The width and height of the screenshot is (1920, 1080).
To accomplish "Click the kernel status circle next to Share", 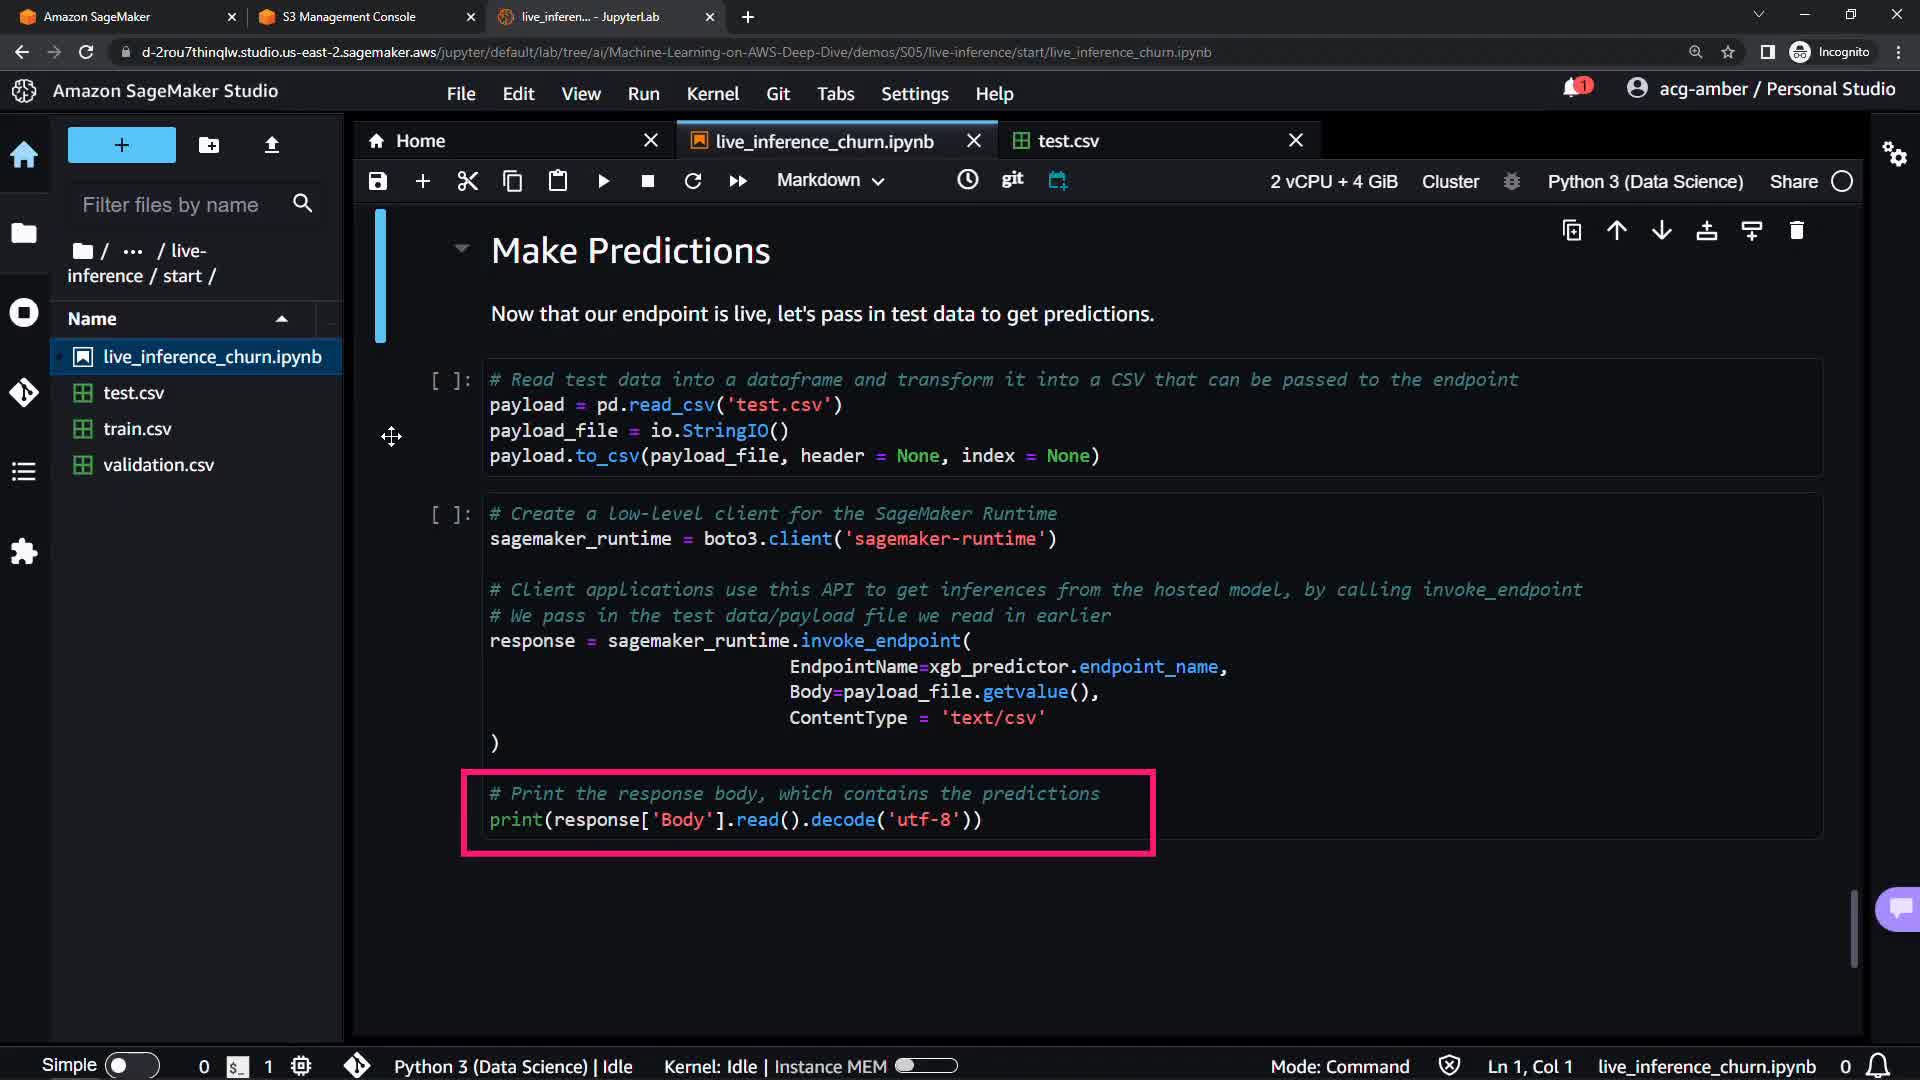I will [1841, 181].
